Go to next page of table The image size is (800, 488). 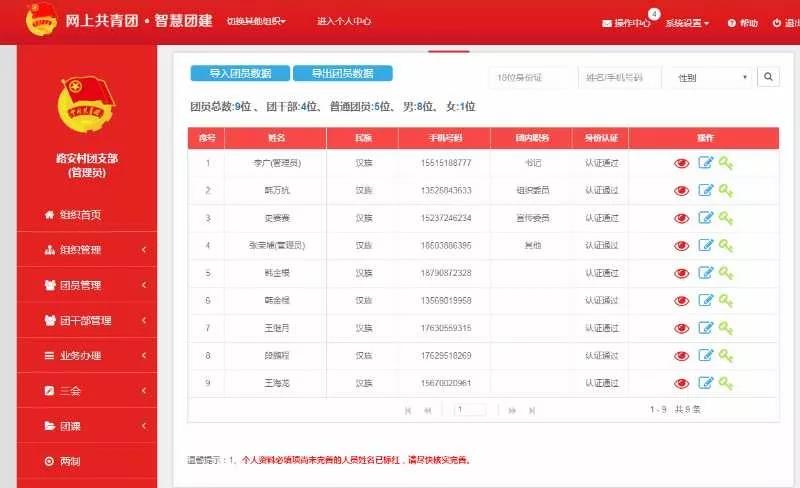512,410
